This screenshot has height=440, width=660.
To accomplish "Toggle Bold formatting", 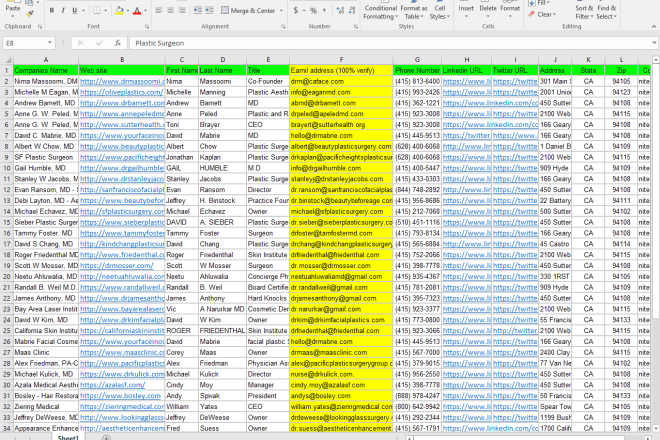I will (x=51, y=11).
